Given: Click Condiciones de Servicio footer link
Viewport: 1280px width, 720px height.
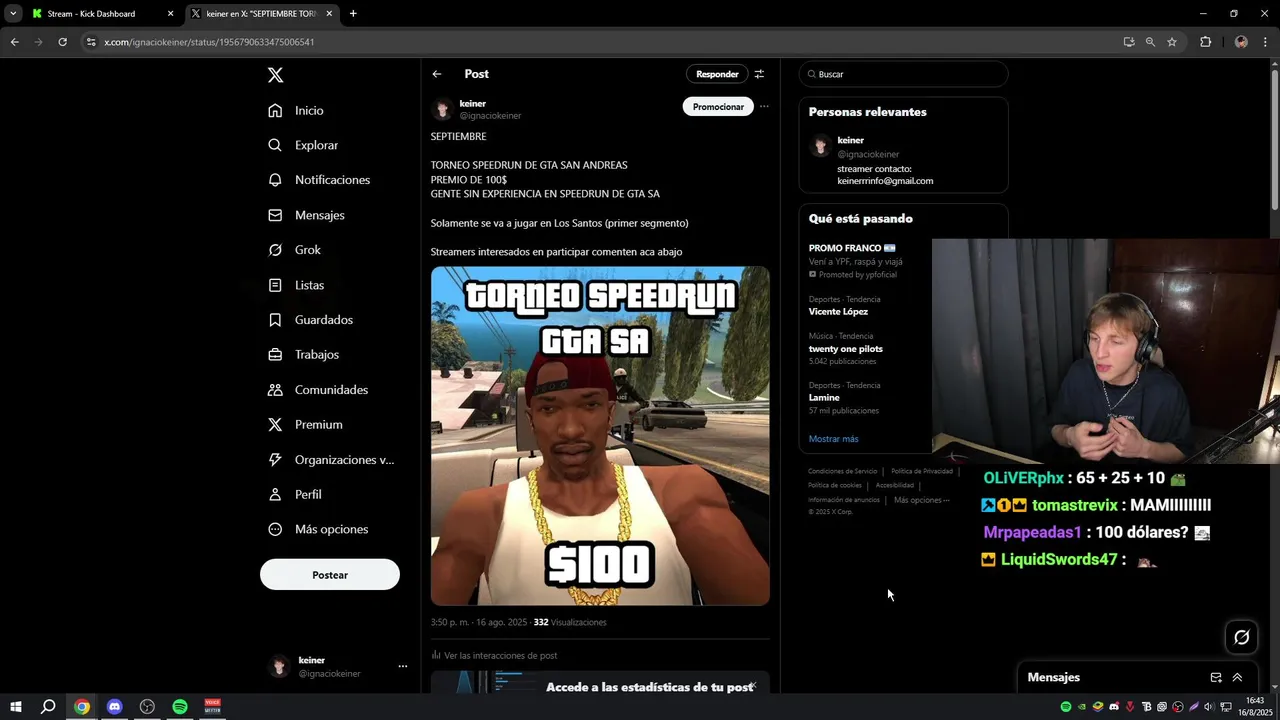Looking at the screenshot, I should click(842, 471).
